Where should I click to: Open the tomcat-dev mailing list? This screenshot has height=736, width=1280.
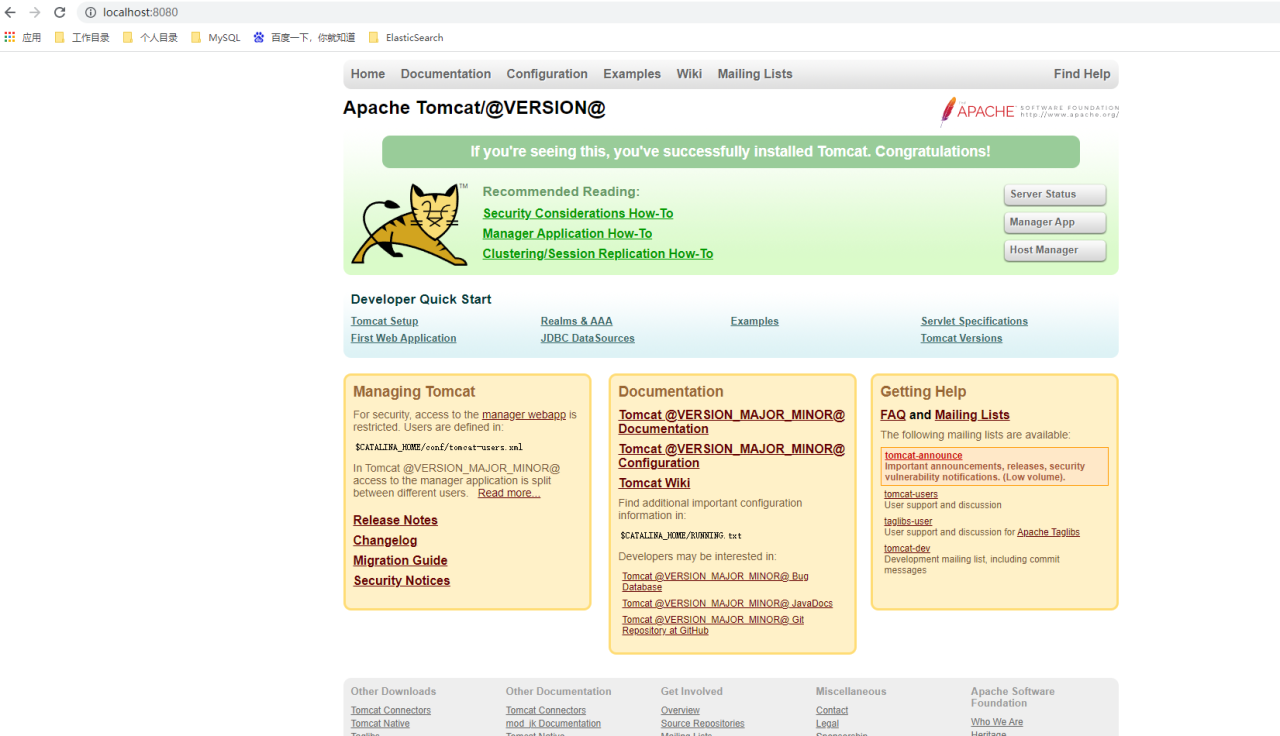coord(907,548)
